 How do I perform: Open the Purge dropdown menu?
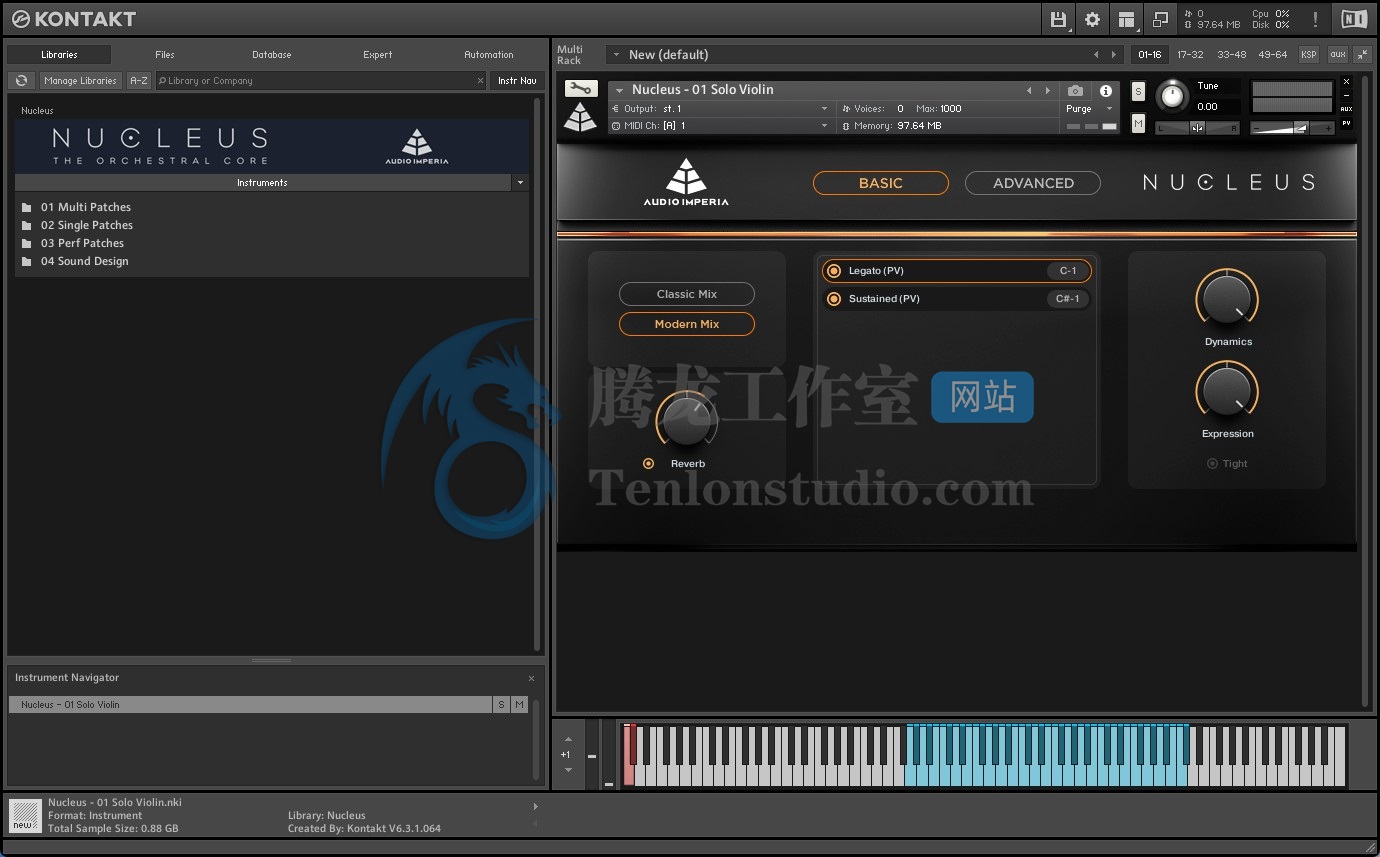1109,109
